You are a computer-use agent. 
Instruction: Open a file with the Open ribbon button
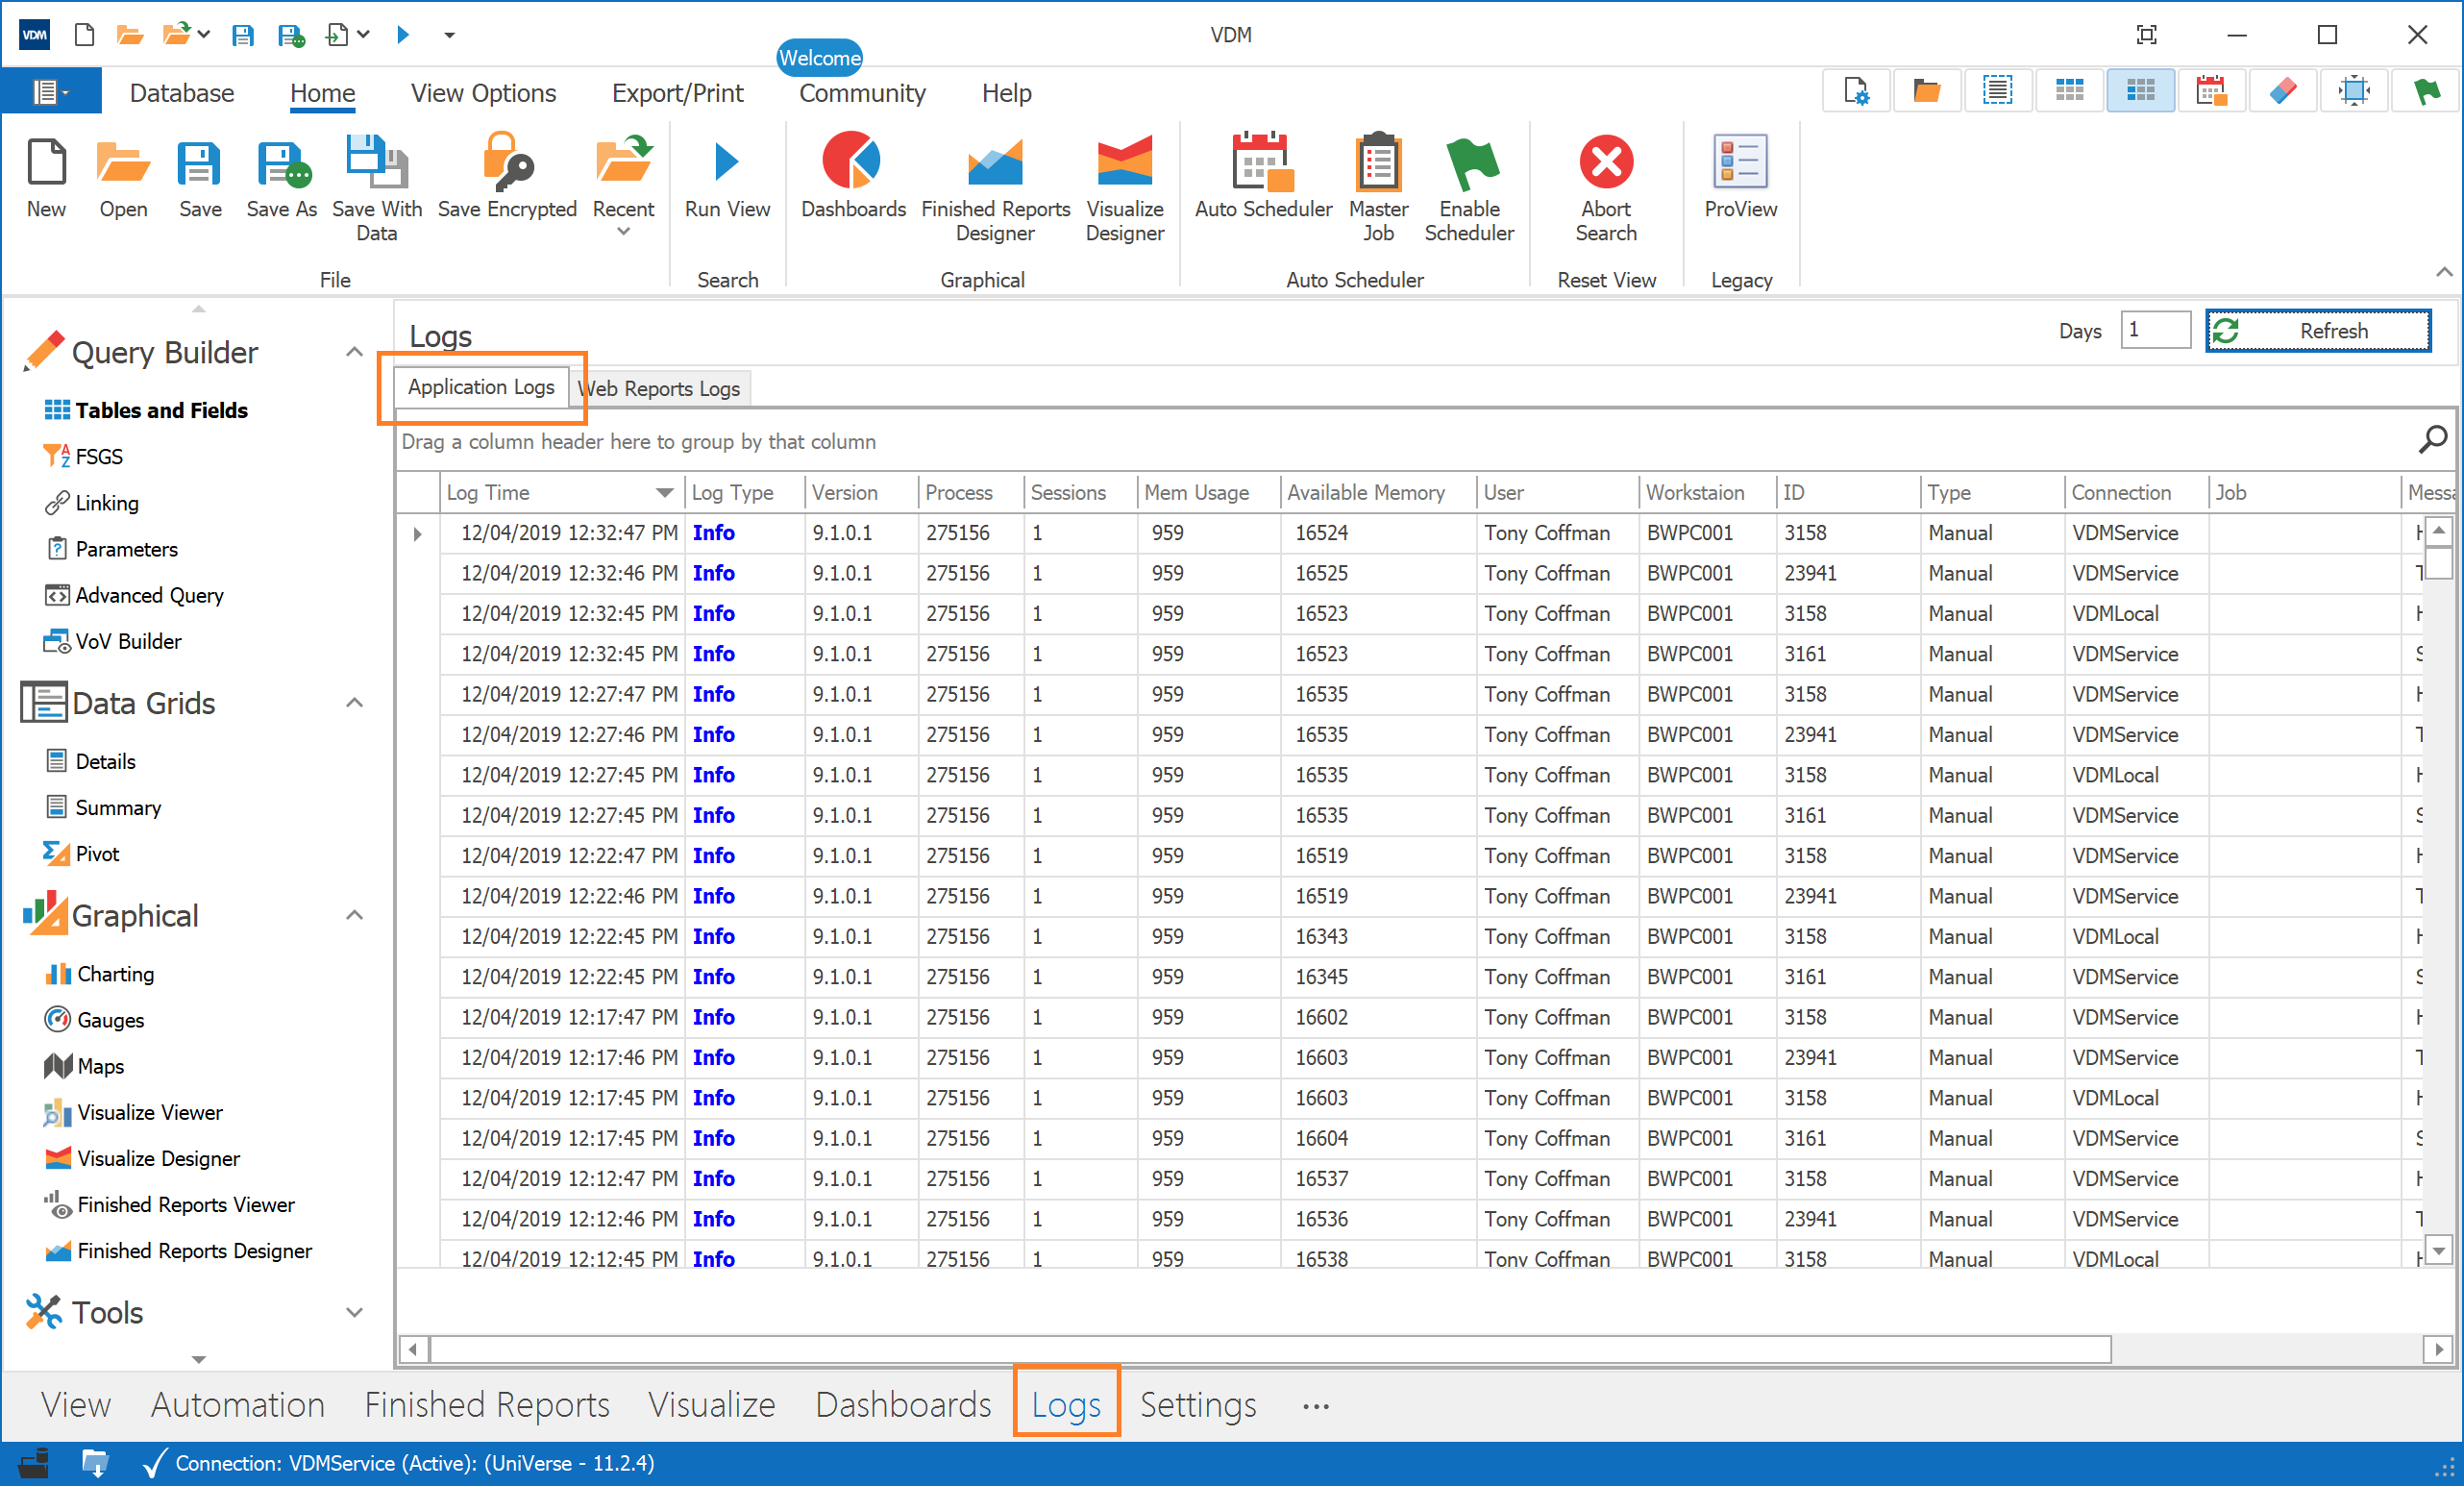(x=123, y=178)
